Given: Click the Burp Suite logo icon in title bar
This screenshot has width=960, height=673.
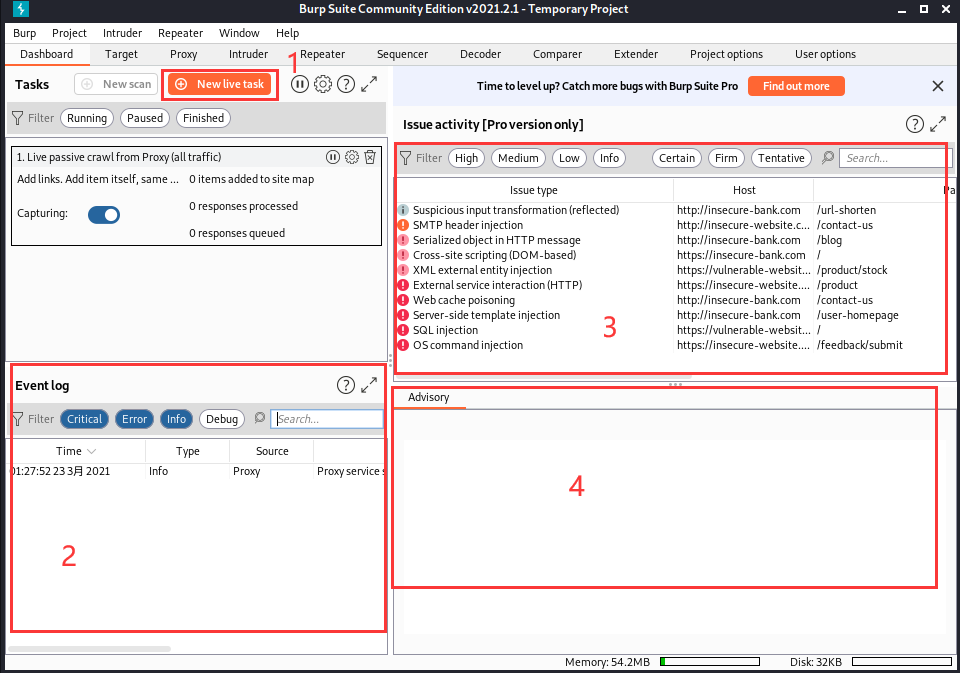Looking at the screenshot, I should click(20, 9).
